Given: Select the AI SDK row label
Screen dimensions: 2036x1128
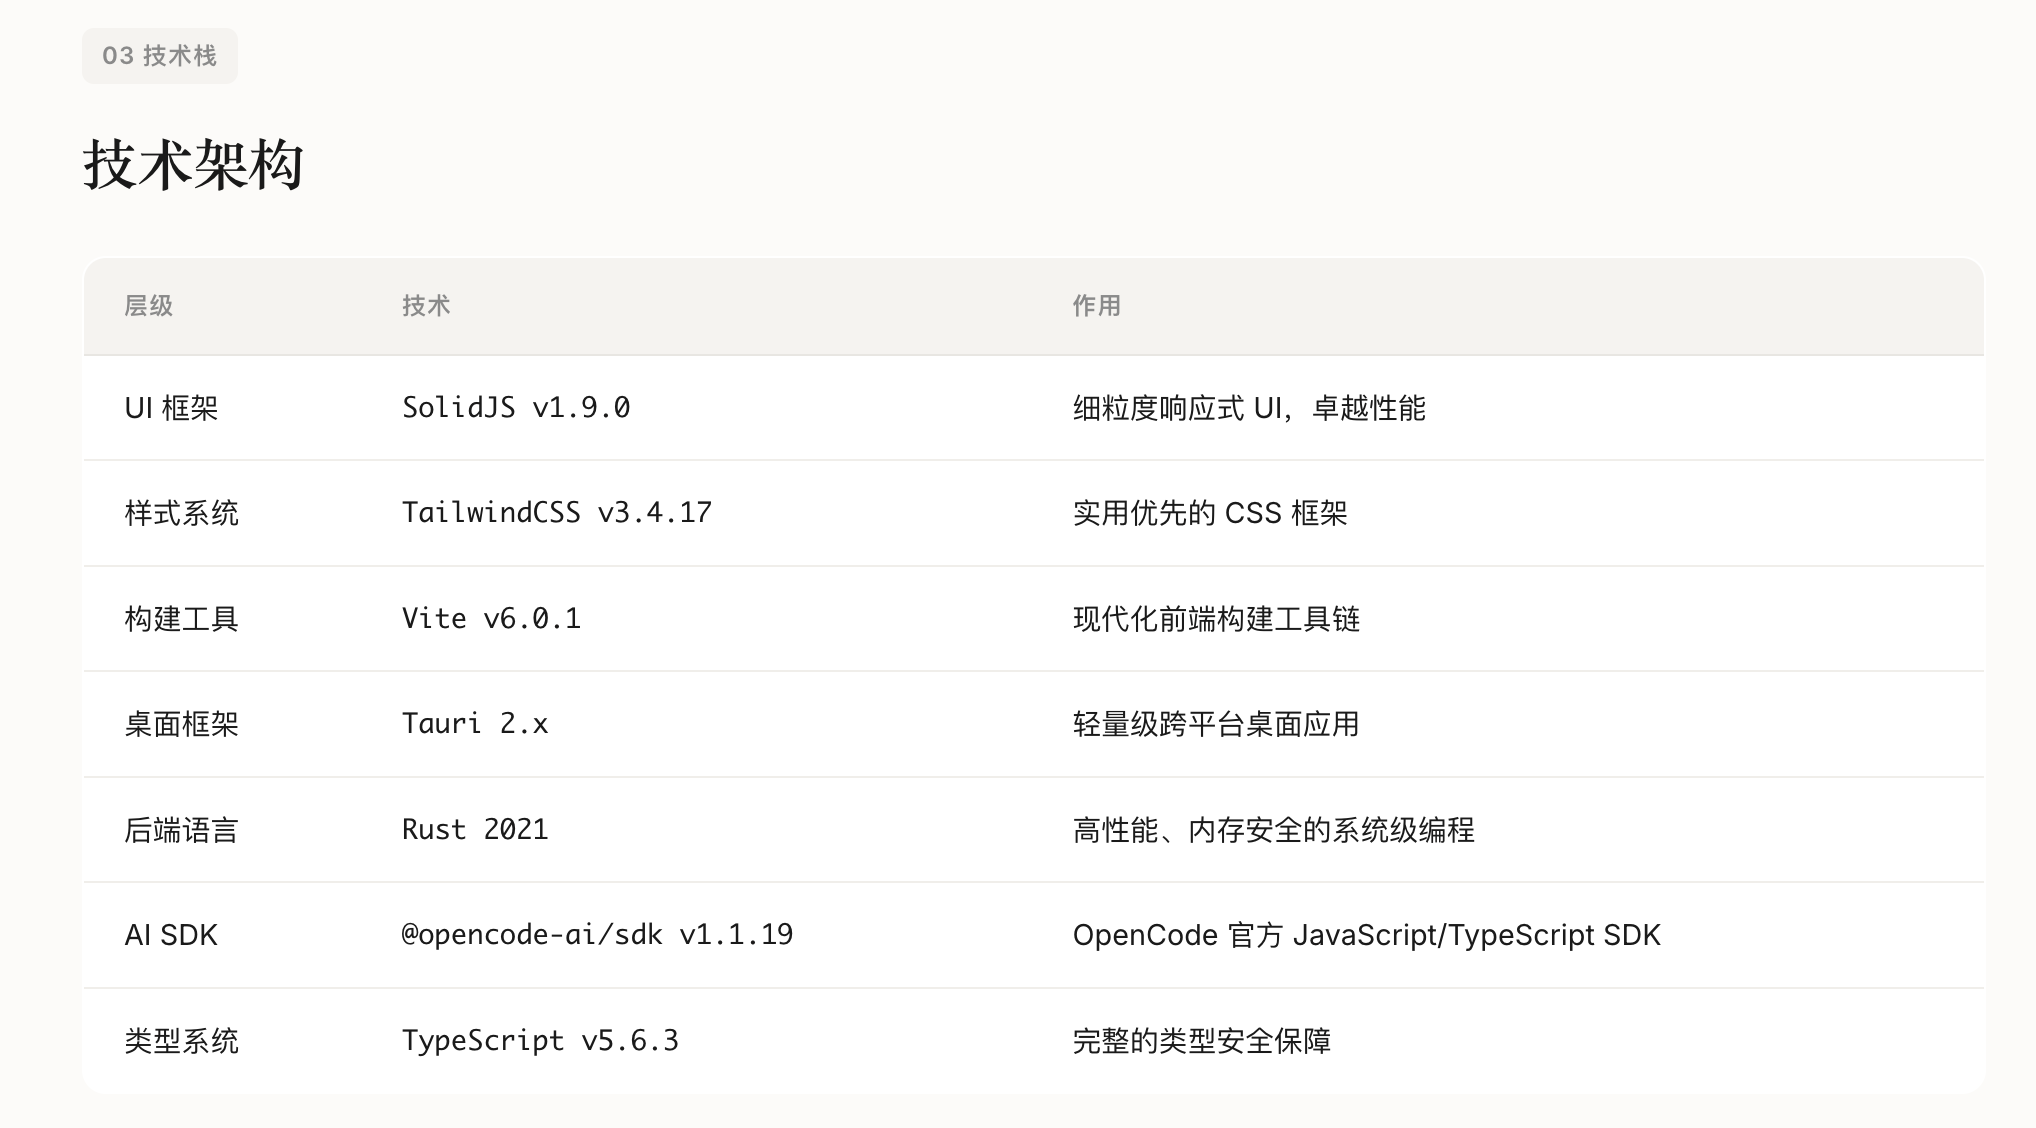Looking at the screenshot, I should pos(171,935).
